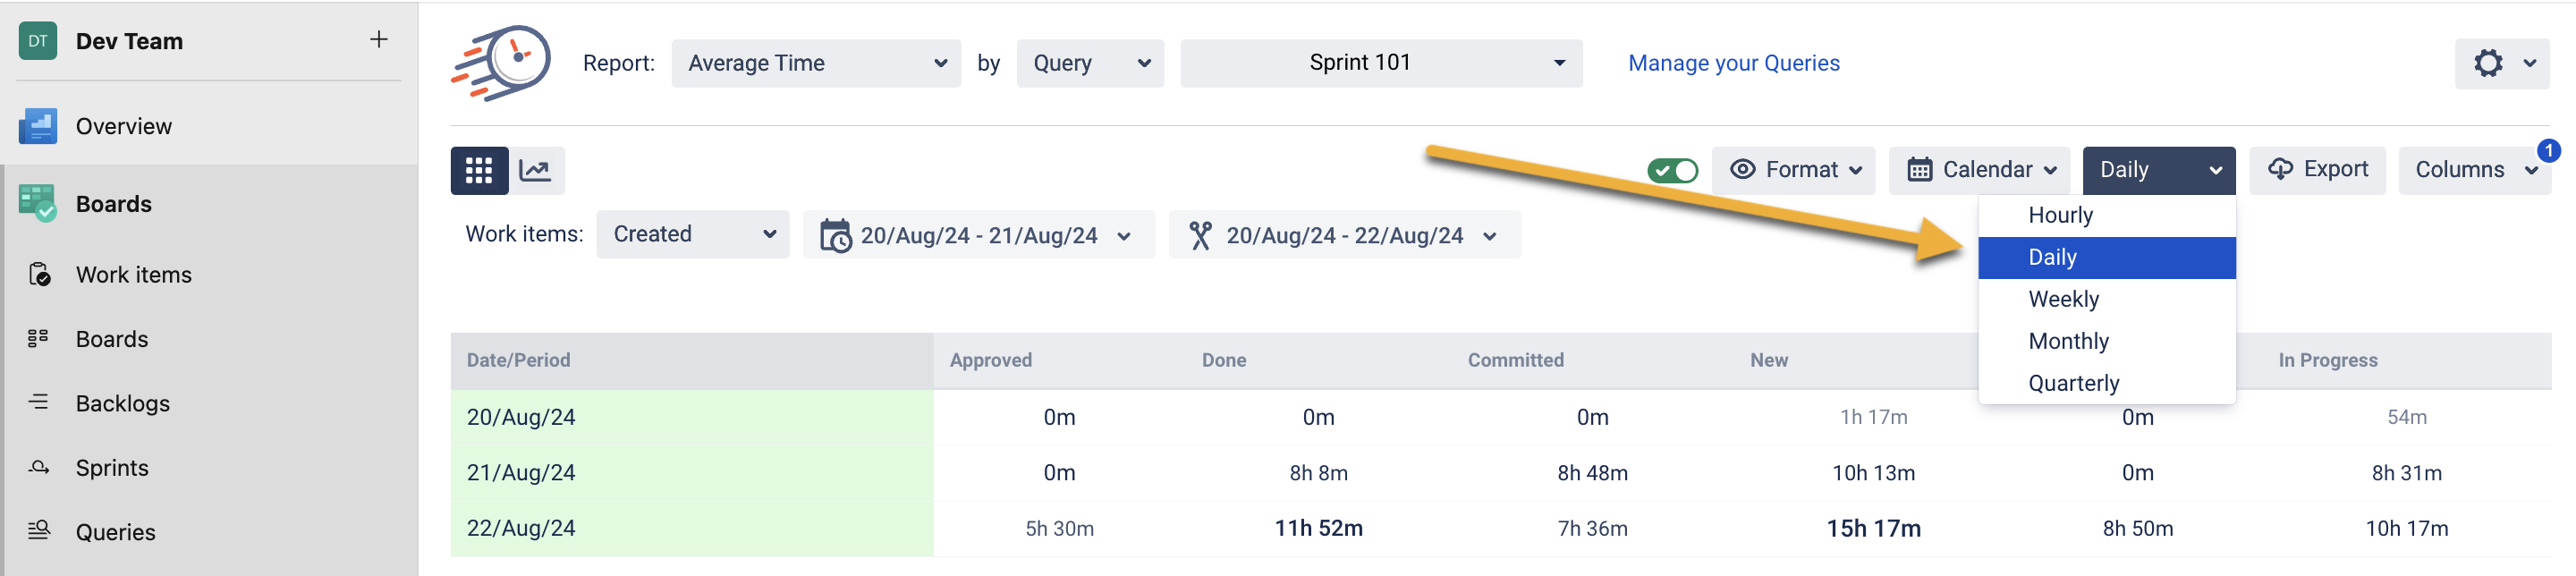Click the Manage your Queries link
The image size is (2576, 576).
(1733, 63)
